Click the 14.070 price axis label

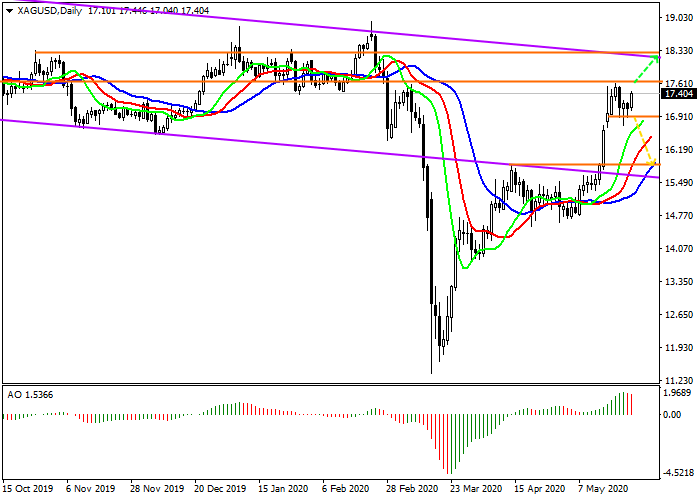679,249
